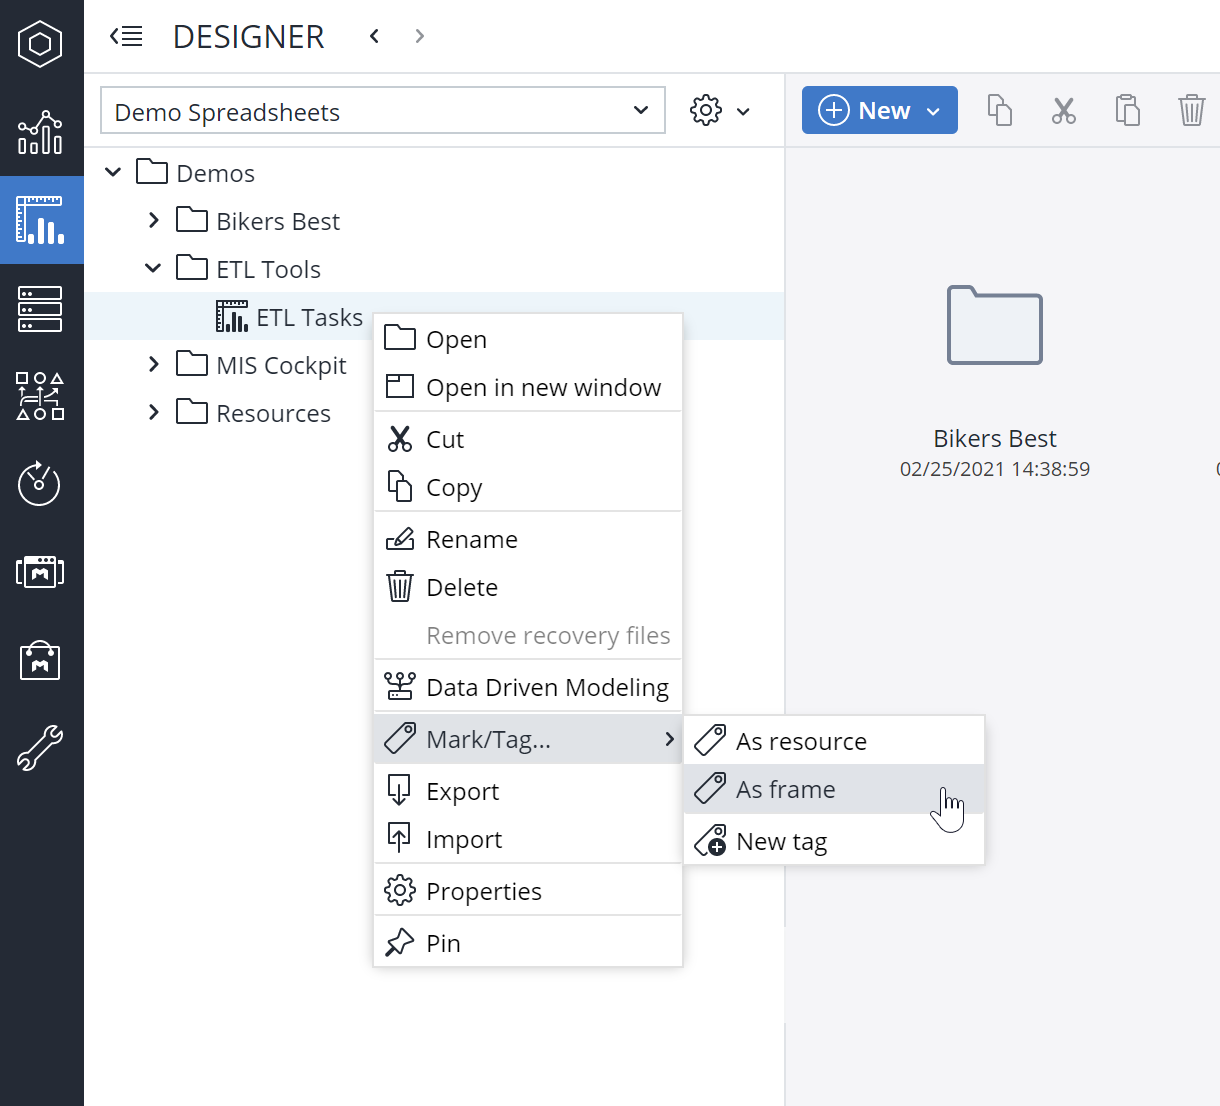Image resolution: width=1220 pixels, height=1106 pixels.
Task: Mark as resource in submenu
Action: [835, 741]
